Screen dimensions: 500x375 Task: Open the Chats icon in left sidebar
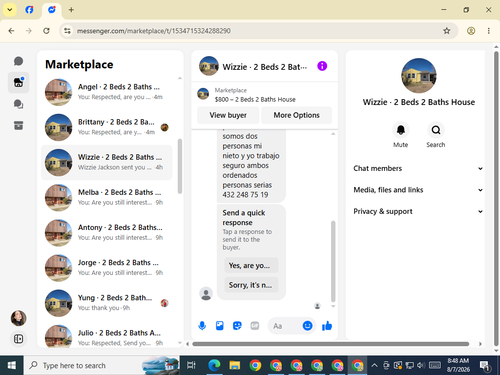(x=18, y=61)
